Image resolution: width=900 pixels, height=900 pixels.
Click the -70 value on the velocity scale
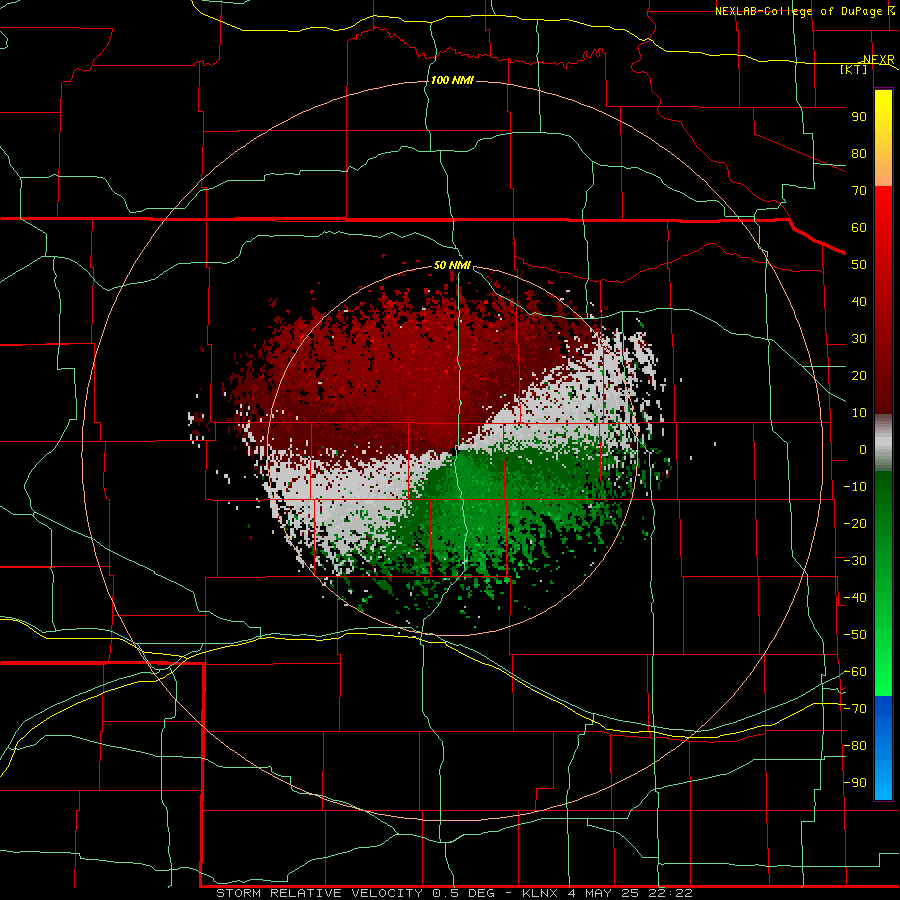(855, 709)
